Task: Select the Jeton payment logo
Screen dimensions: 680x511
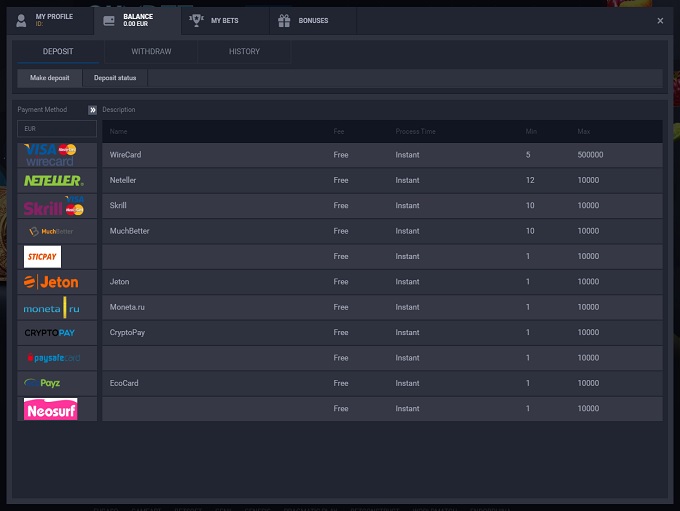Action: (x=52, y=282)
